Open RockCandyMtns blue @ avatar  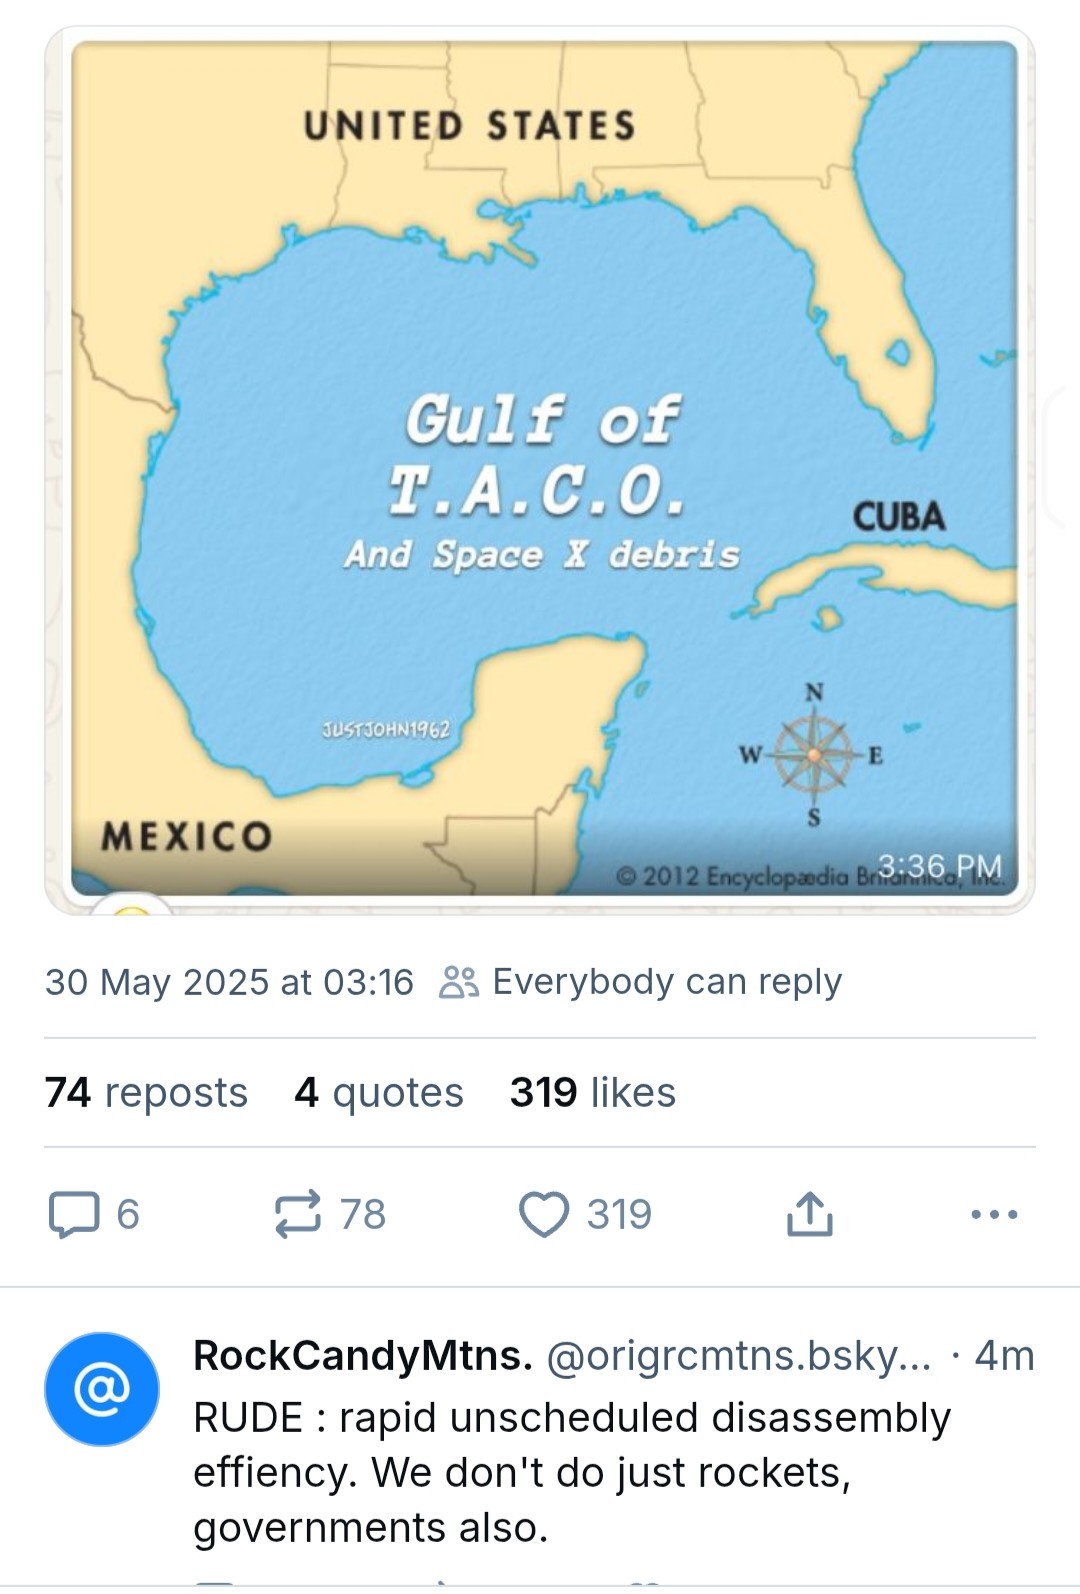pos(102,1389)
